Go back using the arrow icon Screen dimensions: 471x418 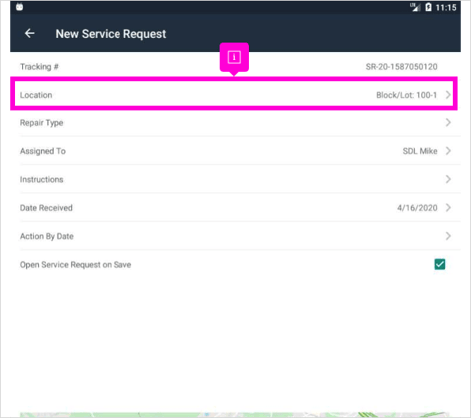tap(30, 33)
